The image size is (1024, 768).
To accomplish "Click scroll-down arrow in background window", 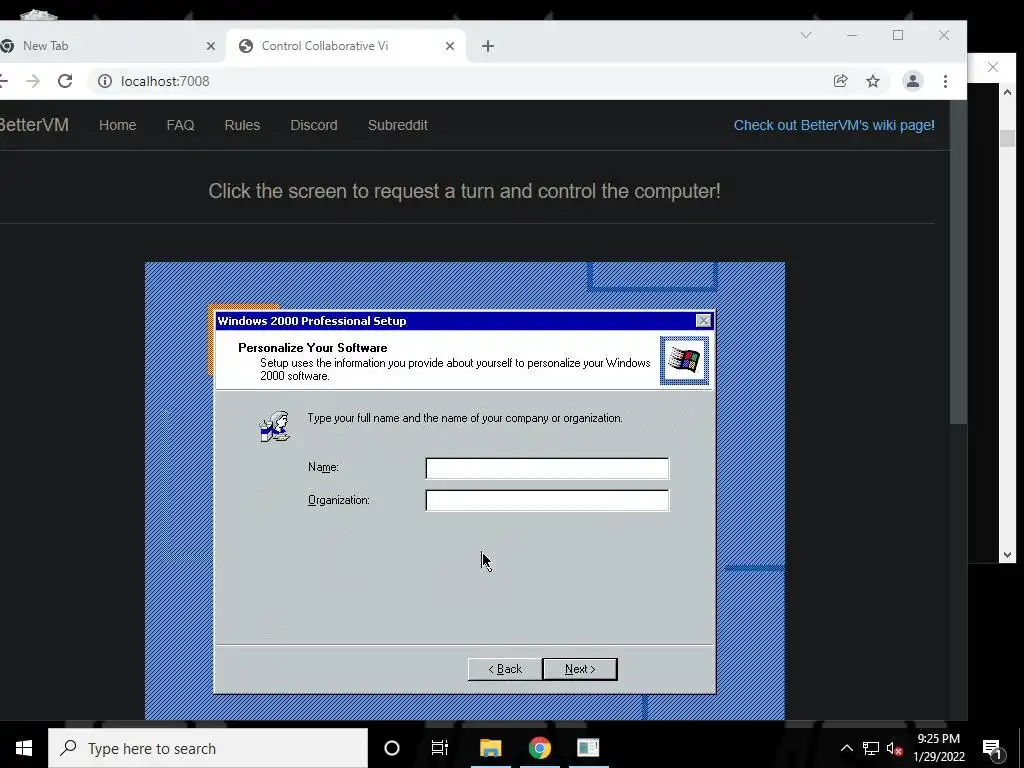I will (x=1007, y=555).
